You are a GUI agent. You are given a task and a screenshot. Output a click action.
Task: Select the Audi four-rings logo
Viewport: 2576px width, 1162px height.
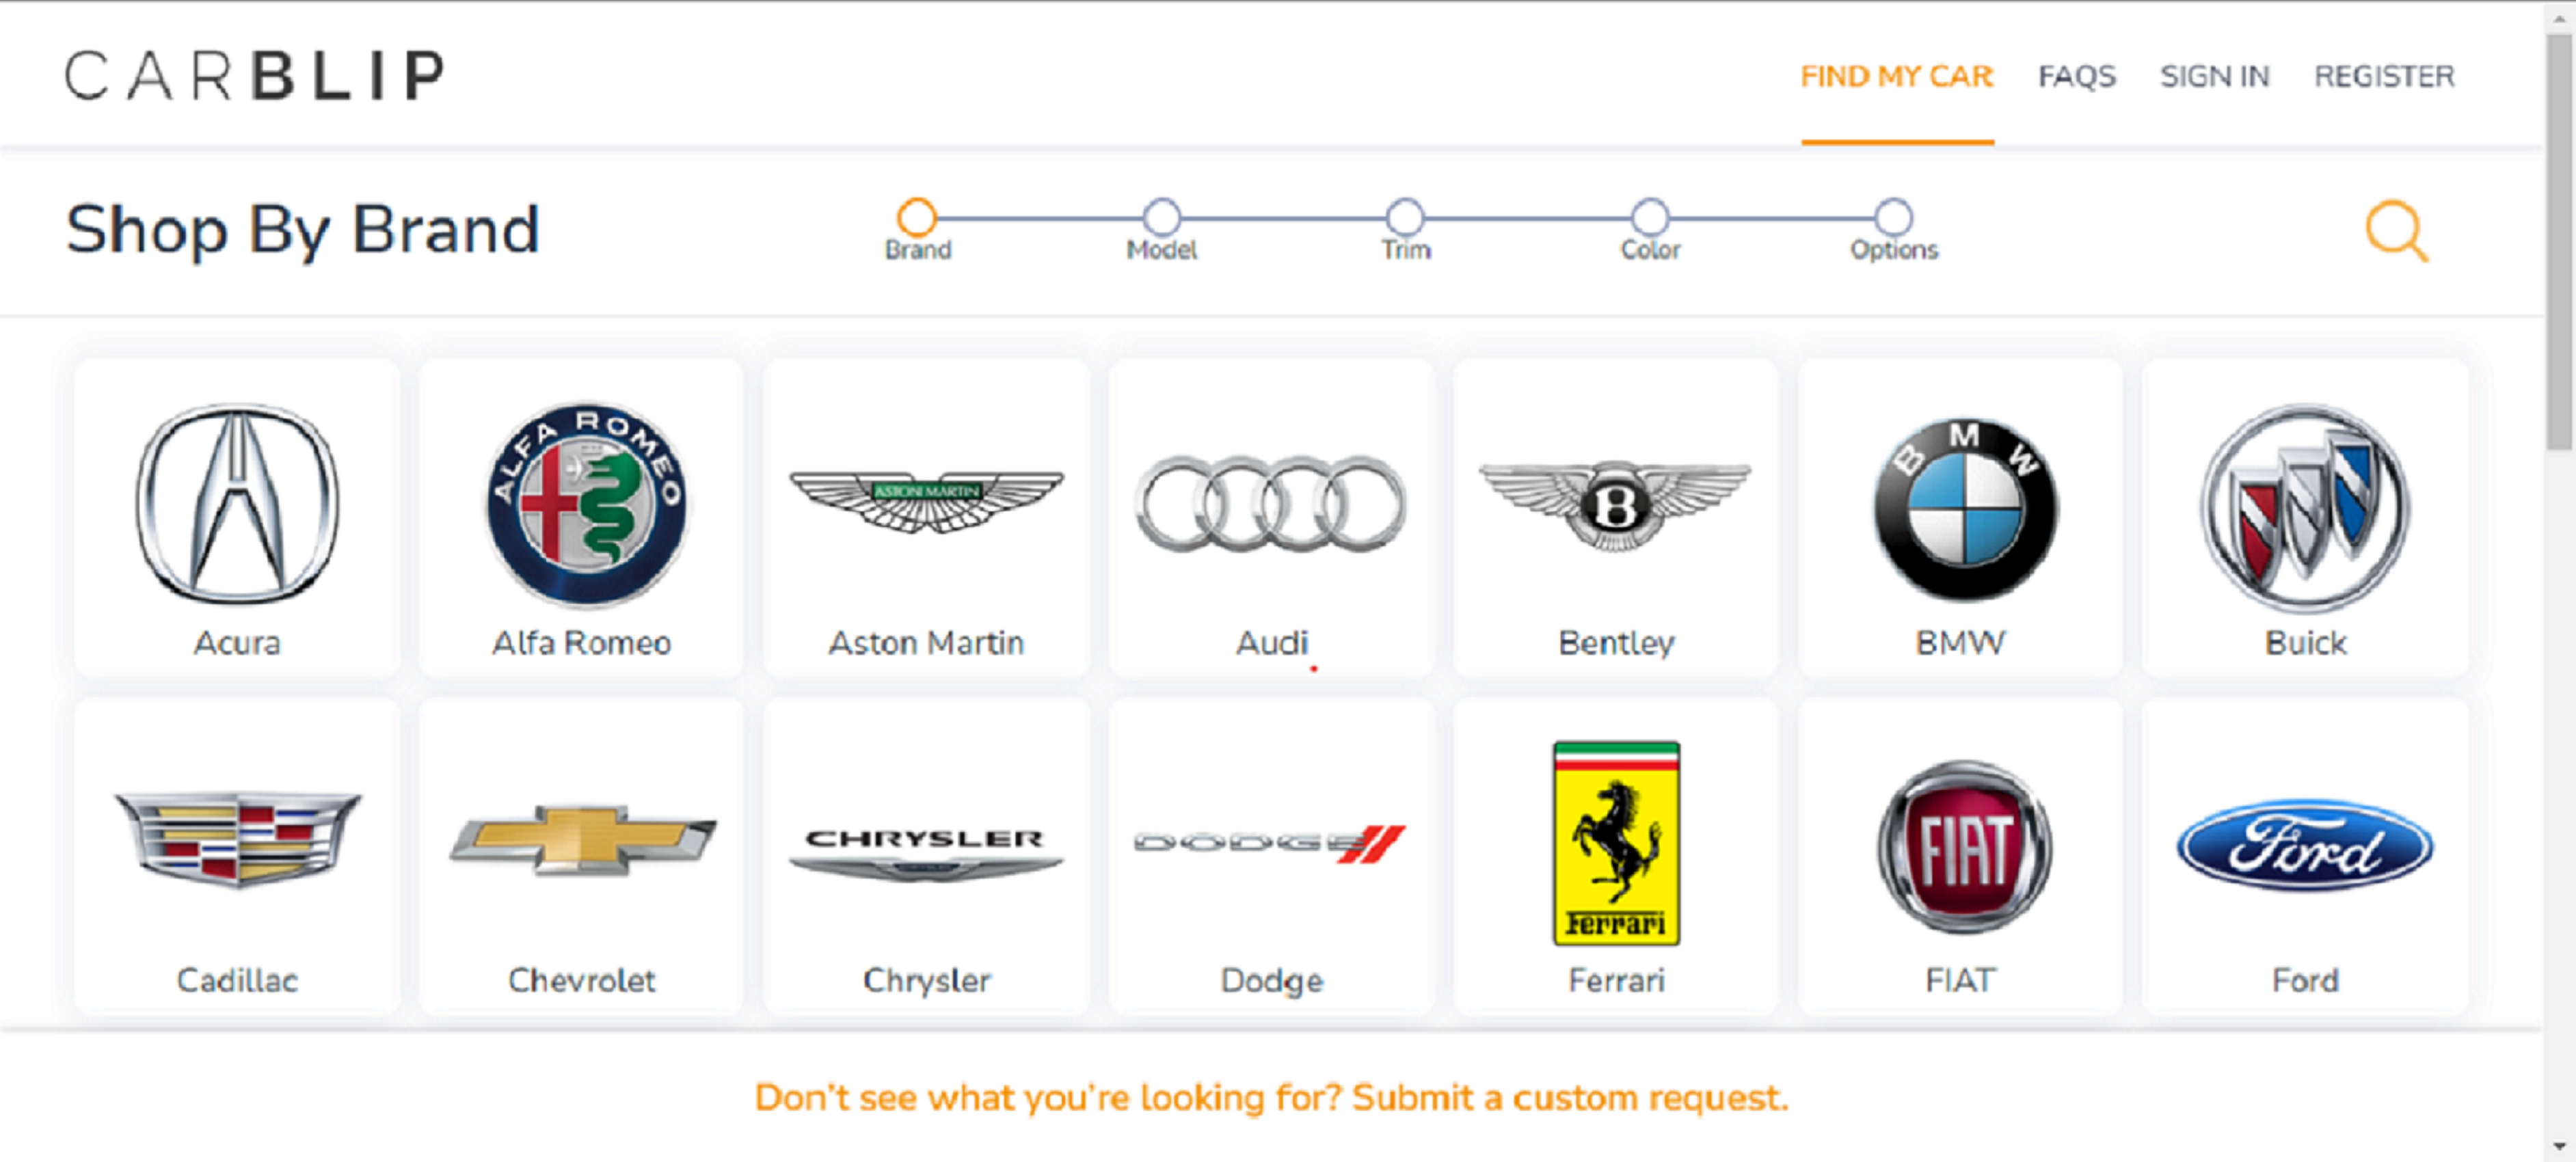(1271, 504)
